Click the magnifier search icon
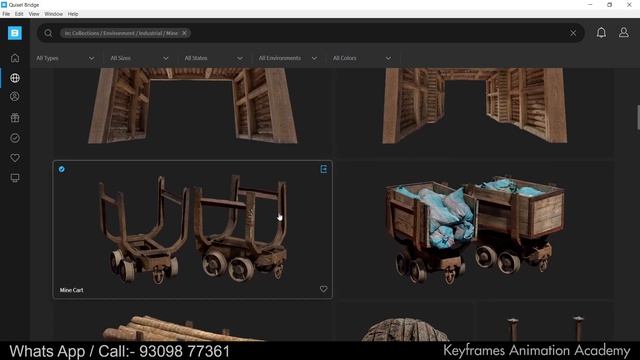The image size is (640, 360). pyautogui.click(x=48, y=33)
